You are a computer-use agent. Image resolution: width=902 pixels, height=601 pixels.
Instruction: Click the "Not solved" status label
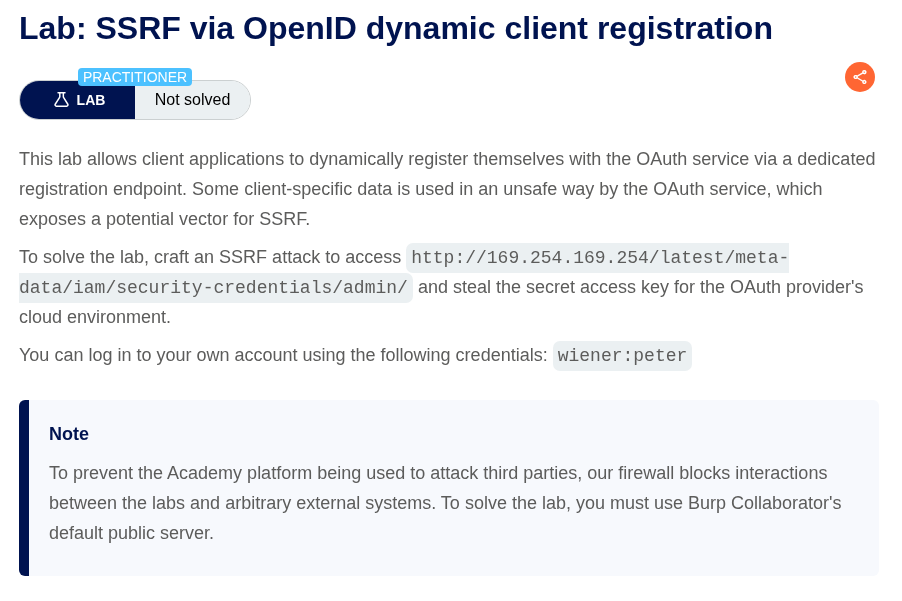192,100
